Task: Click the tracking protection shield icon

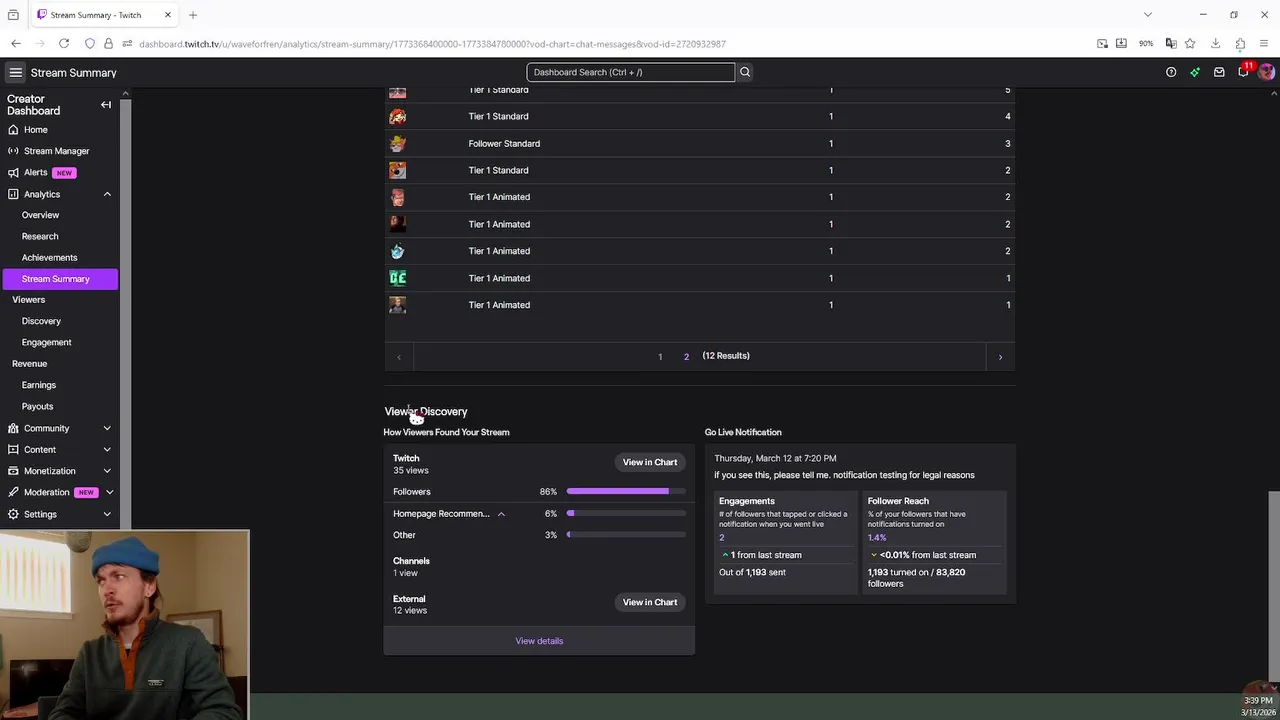Action: (x=90, y=44)
